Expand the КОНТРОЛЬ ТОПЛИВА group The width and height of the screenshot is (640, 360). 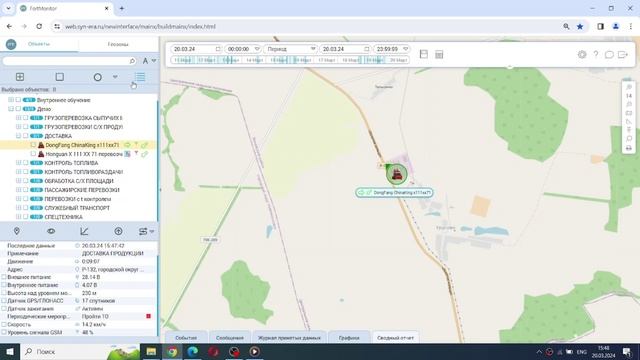(x=18, y=163)
